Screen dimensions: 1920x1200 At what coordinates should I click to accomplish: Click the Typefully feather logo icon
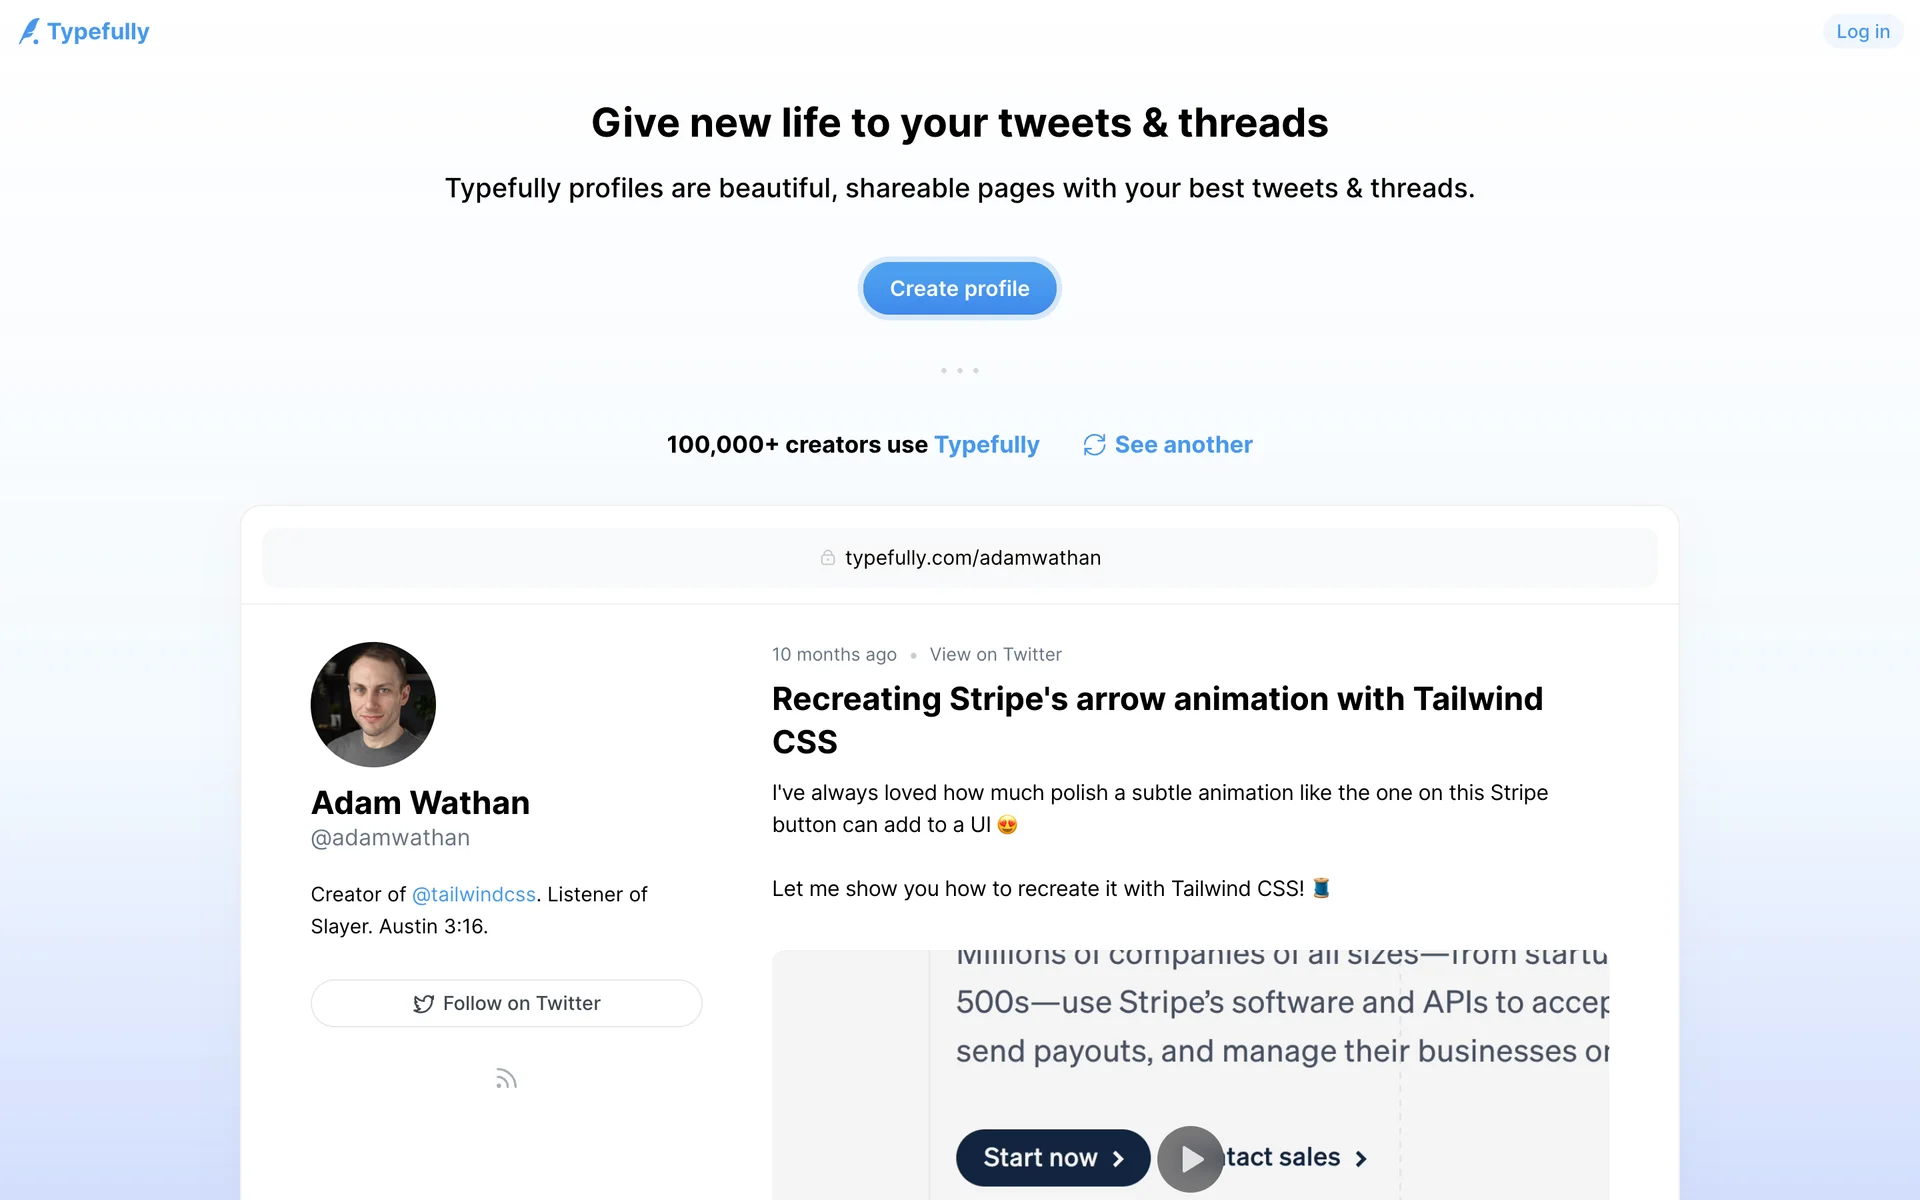tap(30, 32)
